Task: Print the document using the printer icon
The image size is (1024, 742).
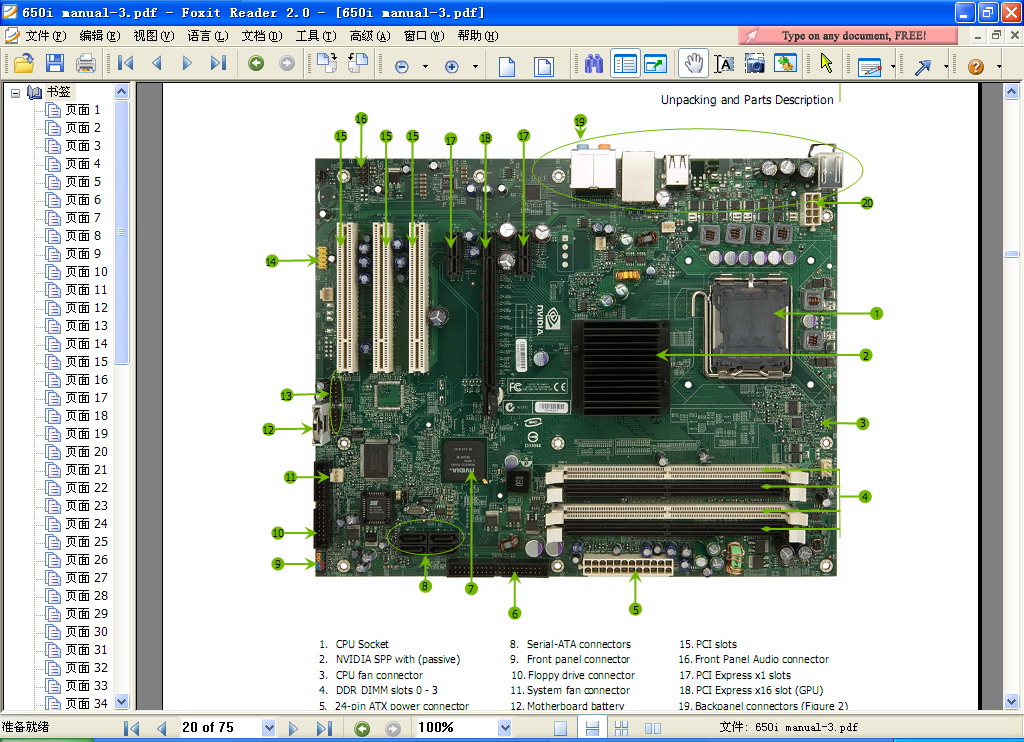Action: tap(86, 63)
